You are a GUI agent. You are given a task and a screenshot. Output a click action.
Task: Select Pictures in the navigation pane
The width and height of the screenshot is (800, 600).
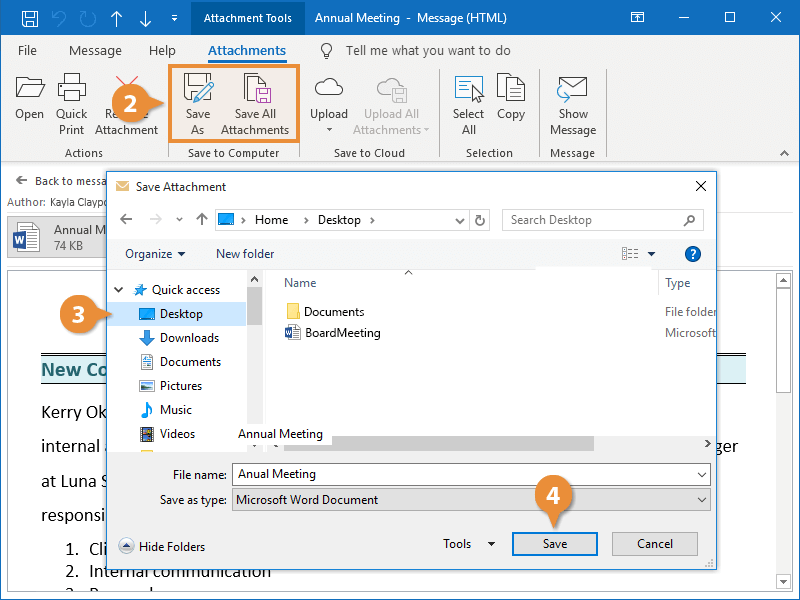click(170, 386)
